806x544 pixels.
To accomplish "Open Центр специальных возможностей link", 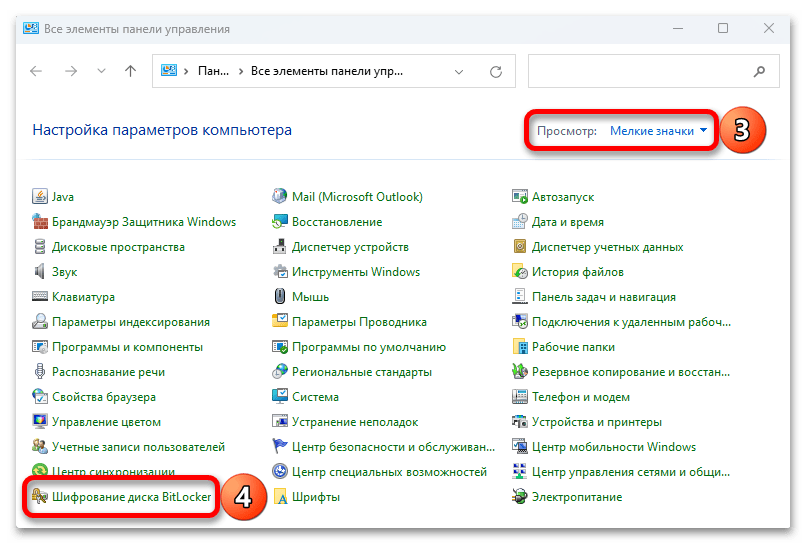I will pos(389,472).
